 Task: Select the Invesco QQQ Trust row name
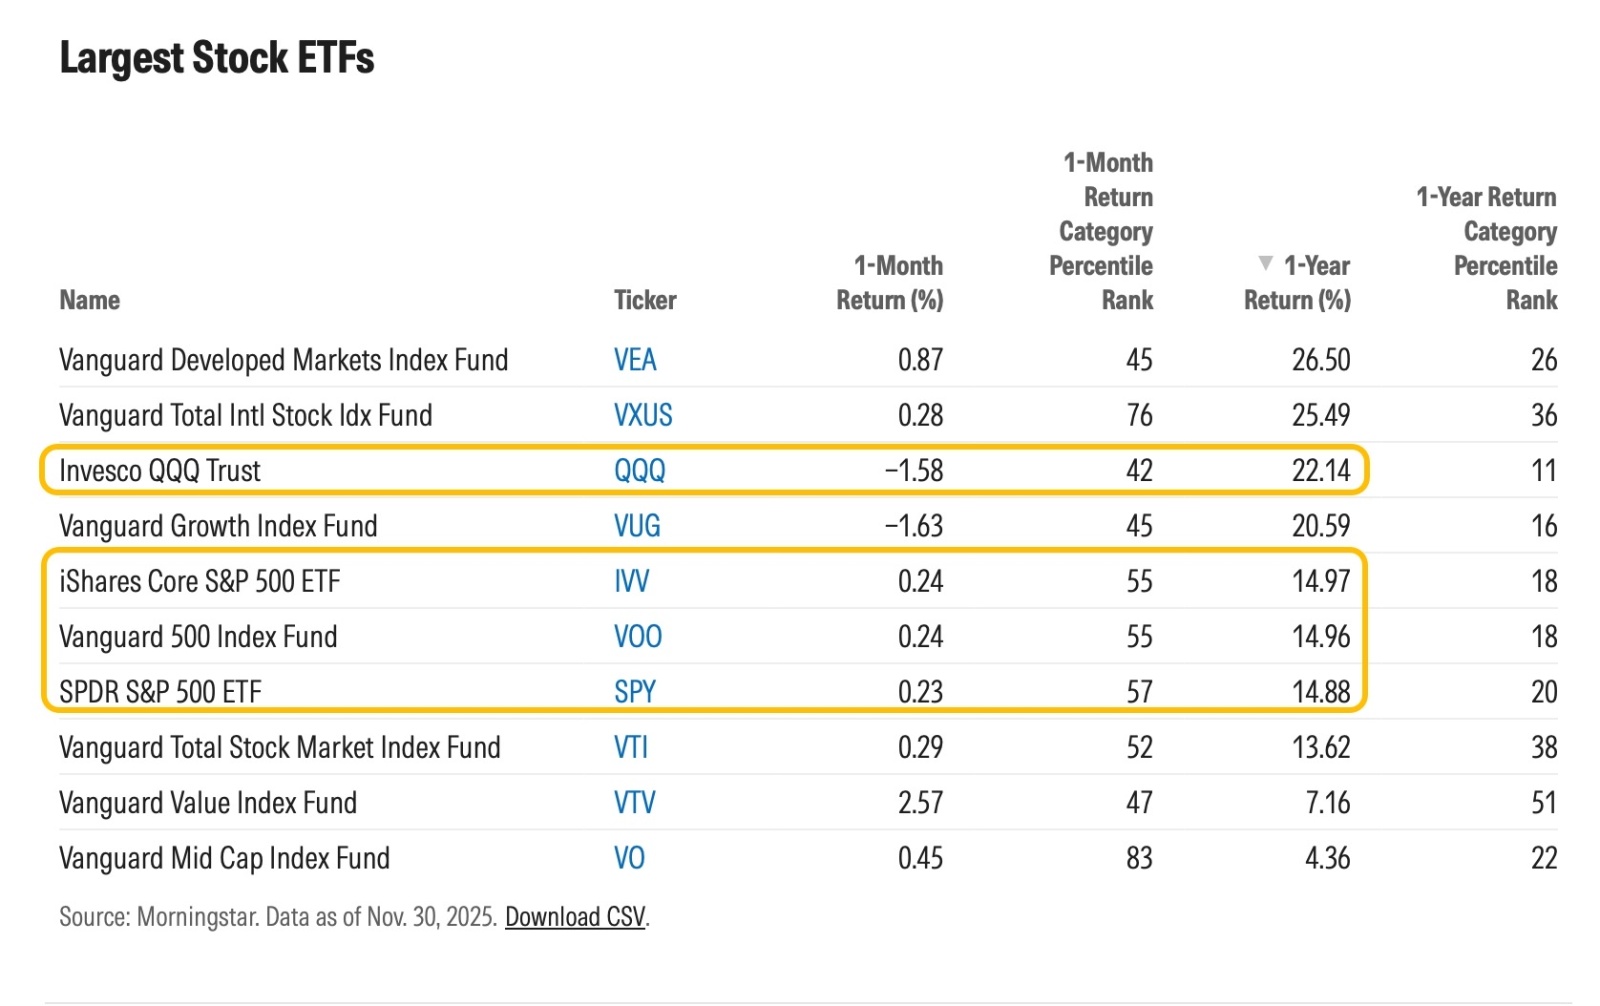pos(160,471)
